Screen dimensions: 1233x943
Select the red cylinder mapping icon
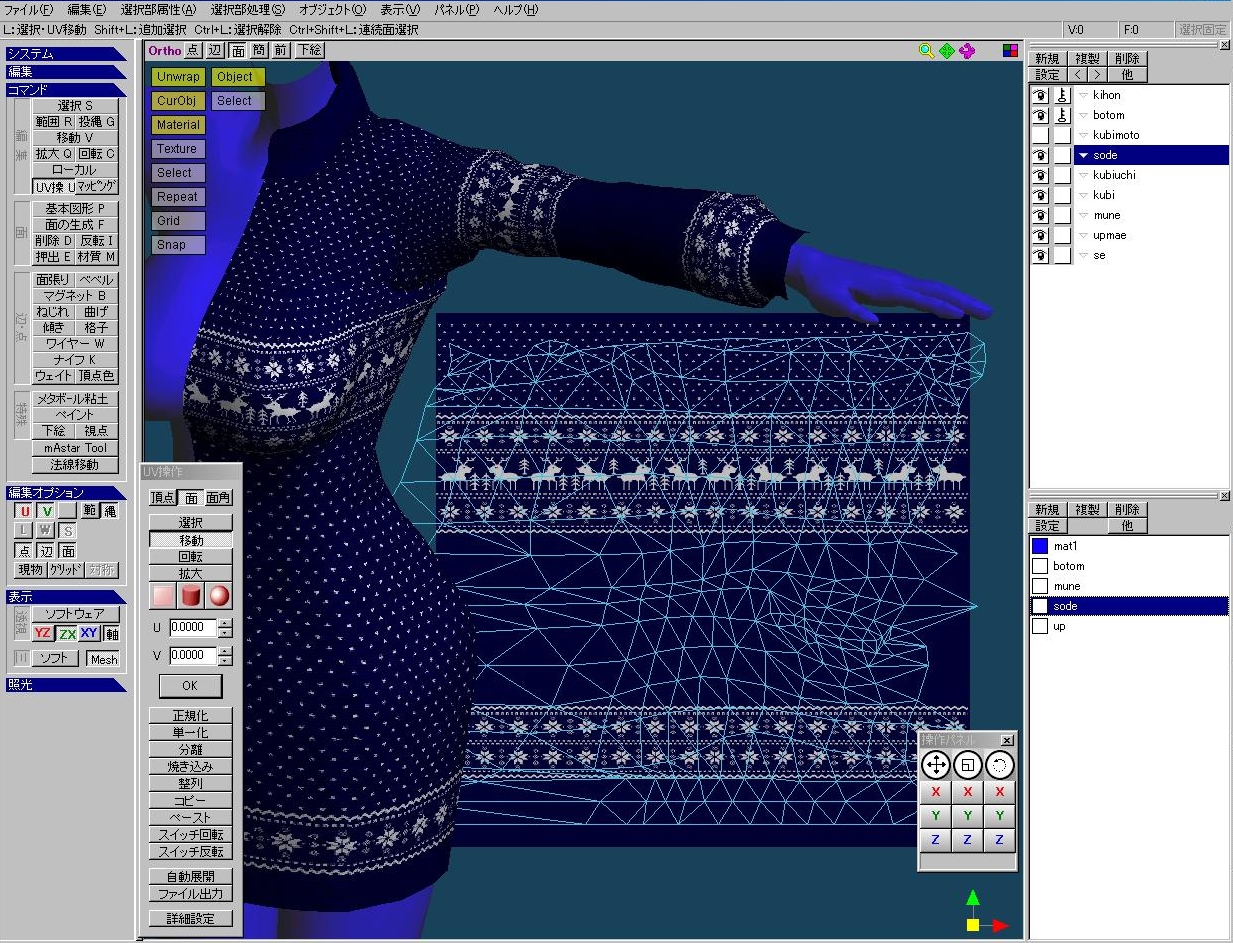click(191, 597)
